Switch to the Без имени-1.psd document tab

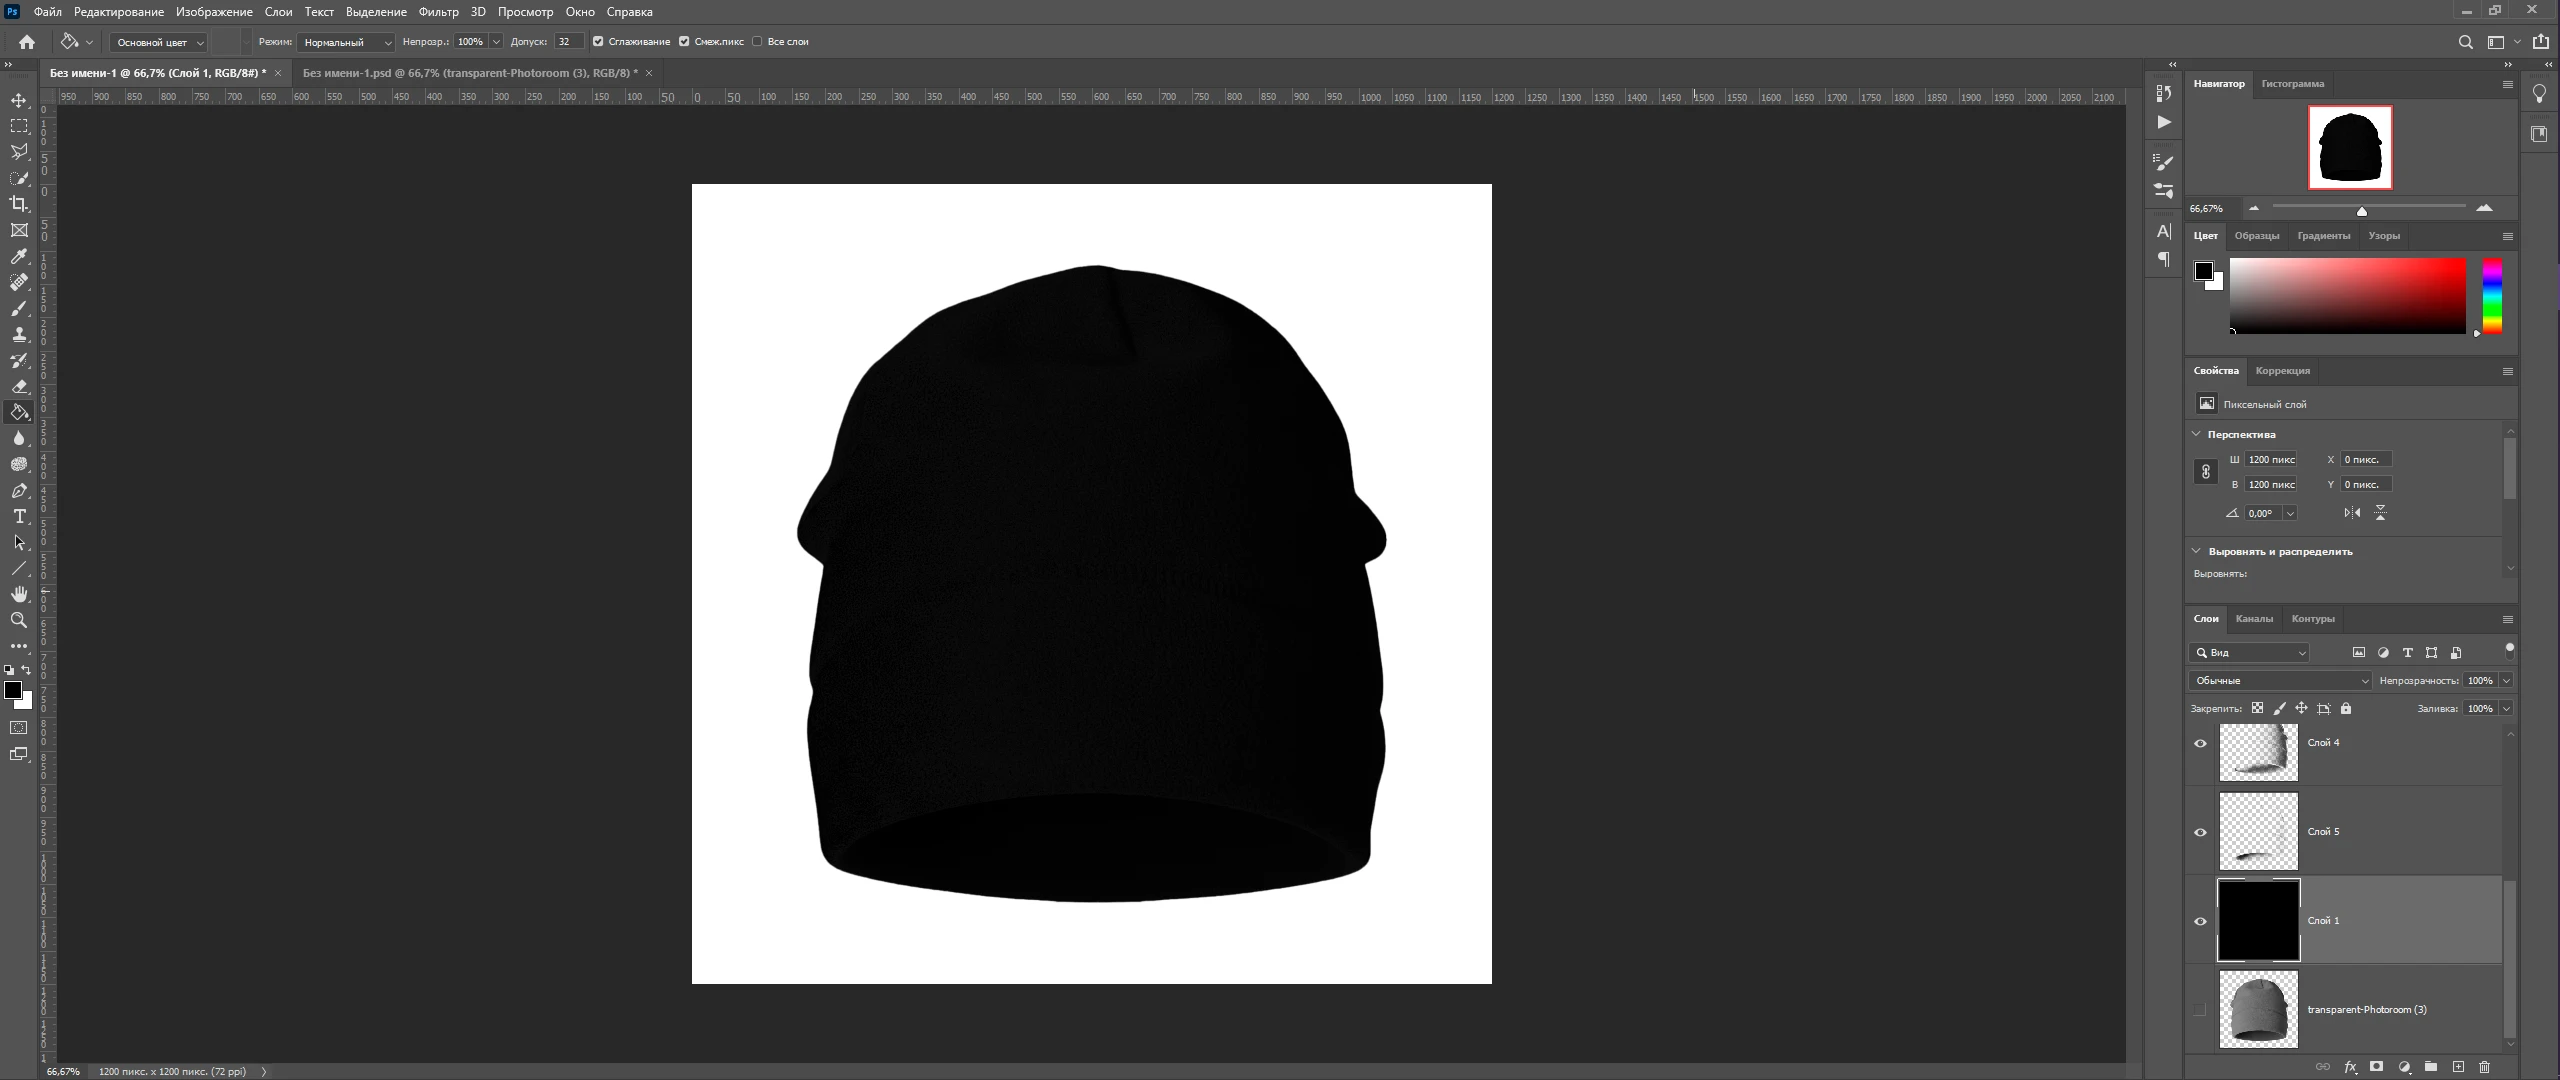pos(470,73)
